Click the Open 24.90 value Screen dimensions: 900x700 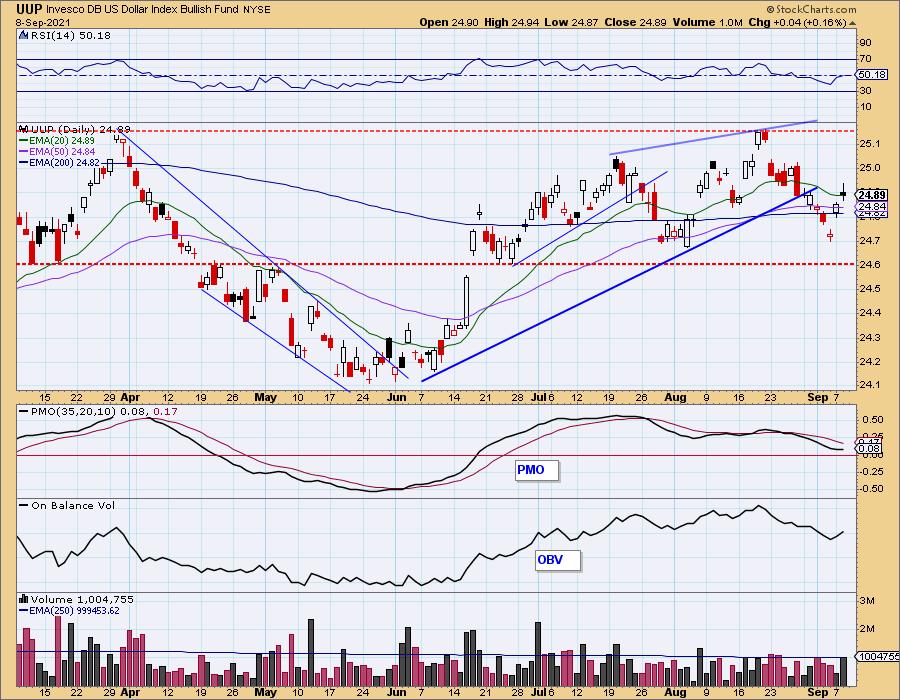pos(449,22)
